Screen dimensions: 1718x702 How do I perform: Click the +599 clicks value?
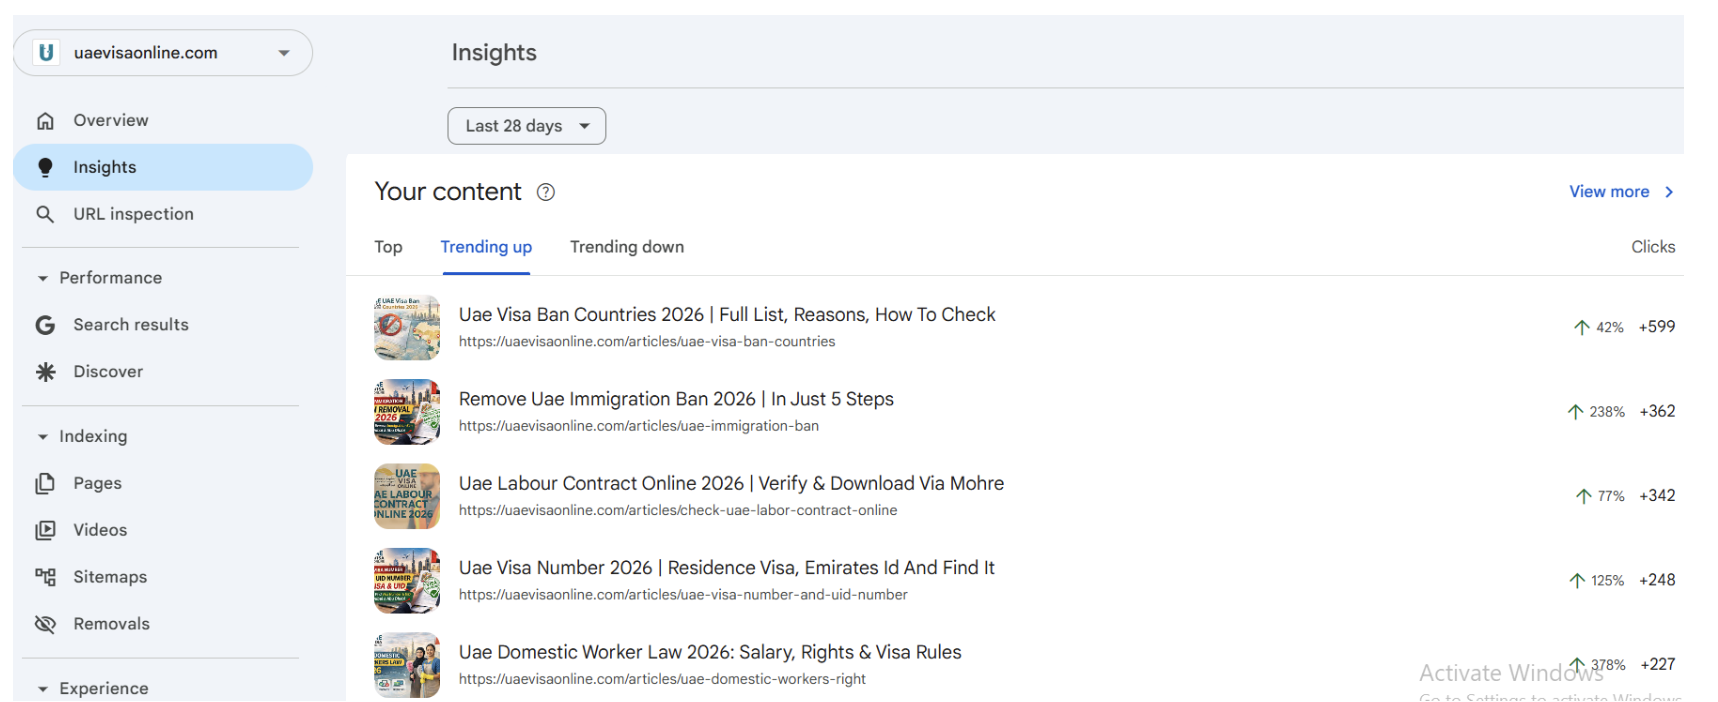tap(1657, 327)
